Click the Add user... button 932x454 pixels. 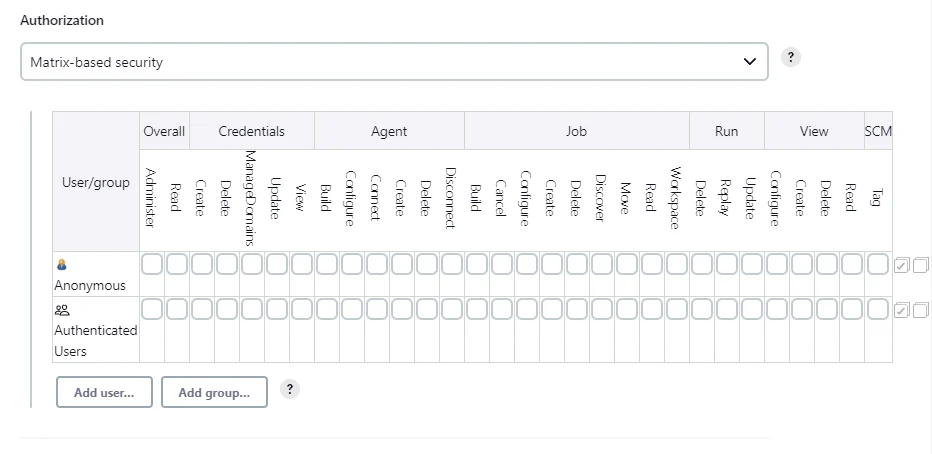pyautogui.click(x=104, y=392)
